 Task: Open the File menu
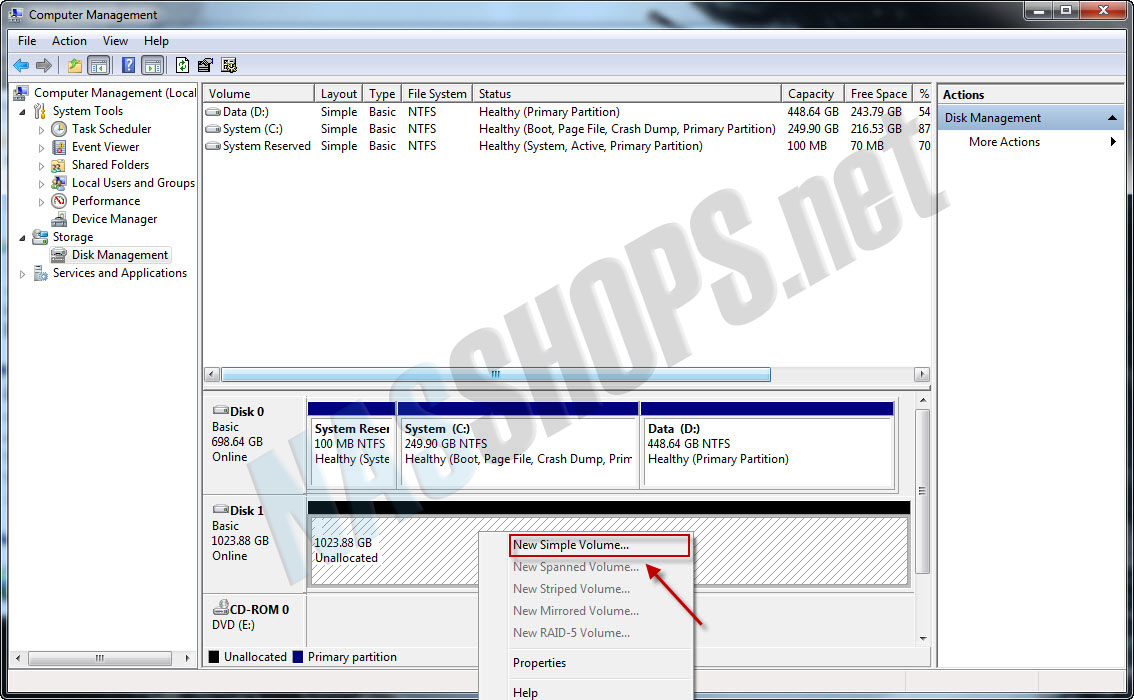point(27,40)
